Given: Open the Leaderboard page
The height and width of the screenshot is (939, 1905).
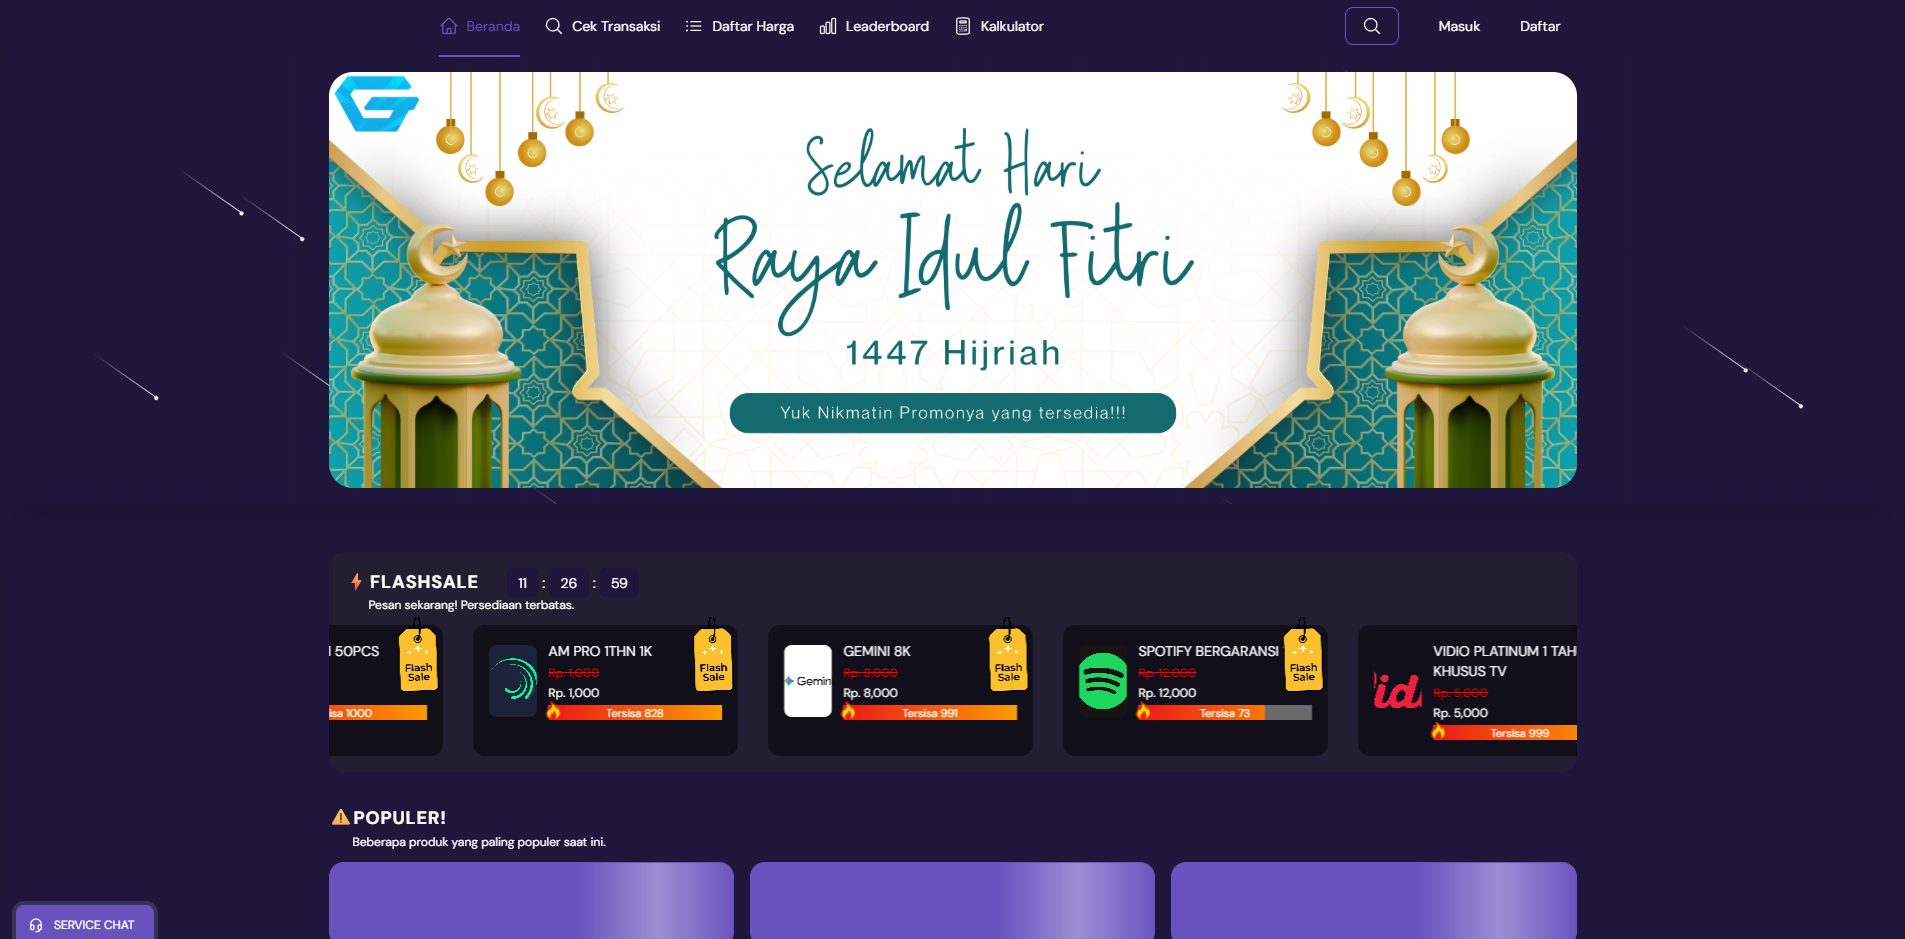Looking at the screenshot, I should click(x=874, y=26).
